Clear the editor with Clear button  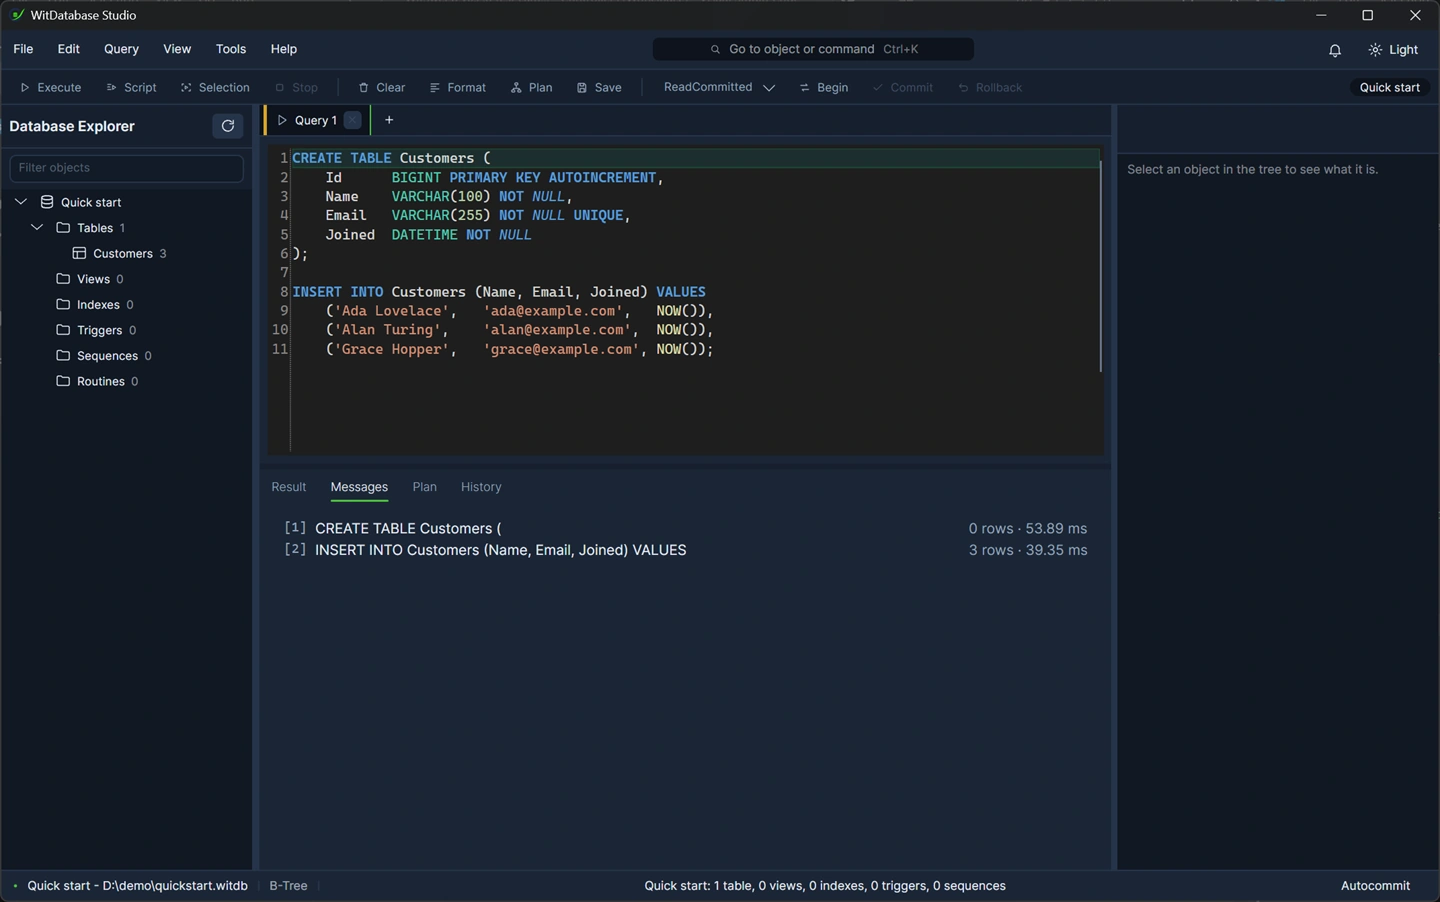click(x=382, y=87)
